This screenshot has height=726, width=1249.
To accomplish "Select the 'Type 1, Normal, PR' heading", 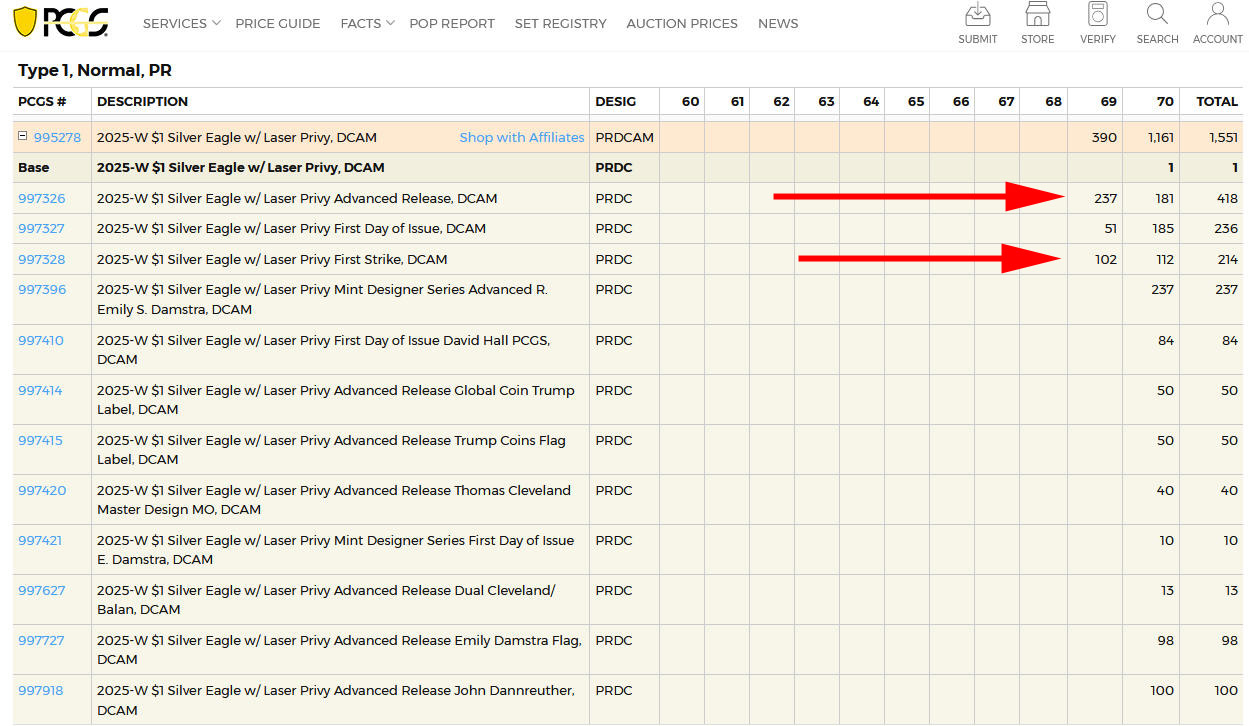I will (95, 70).
